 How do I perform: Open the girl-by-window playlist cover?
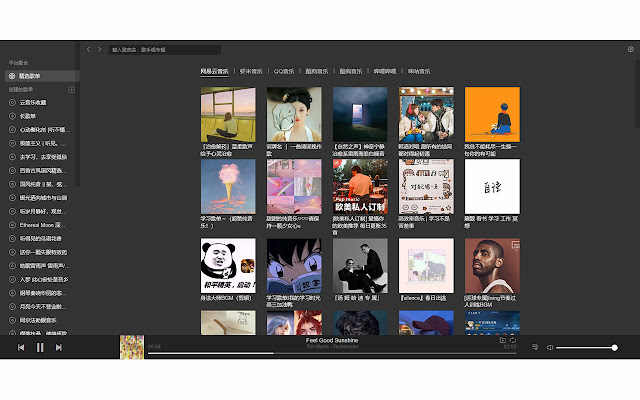[x=228, y=114]
